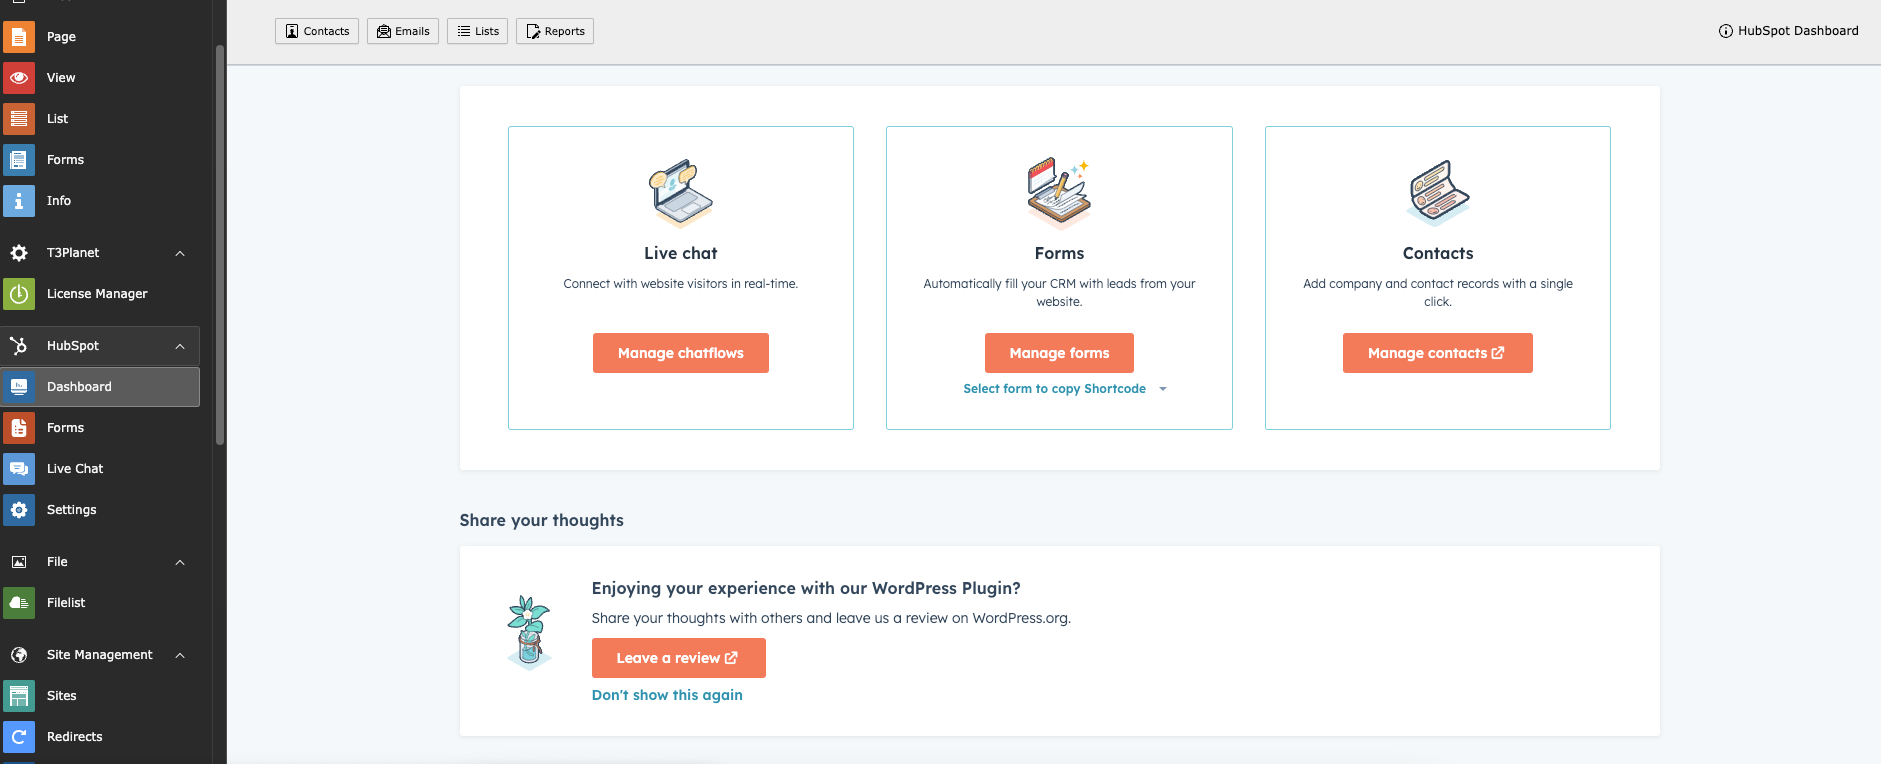Image resolution: width=1881 pixels, height=764 pixels.
Task: Open the Reports toolbar button
Action: click(555, 31)
